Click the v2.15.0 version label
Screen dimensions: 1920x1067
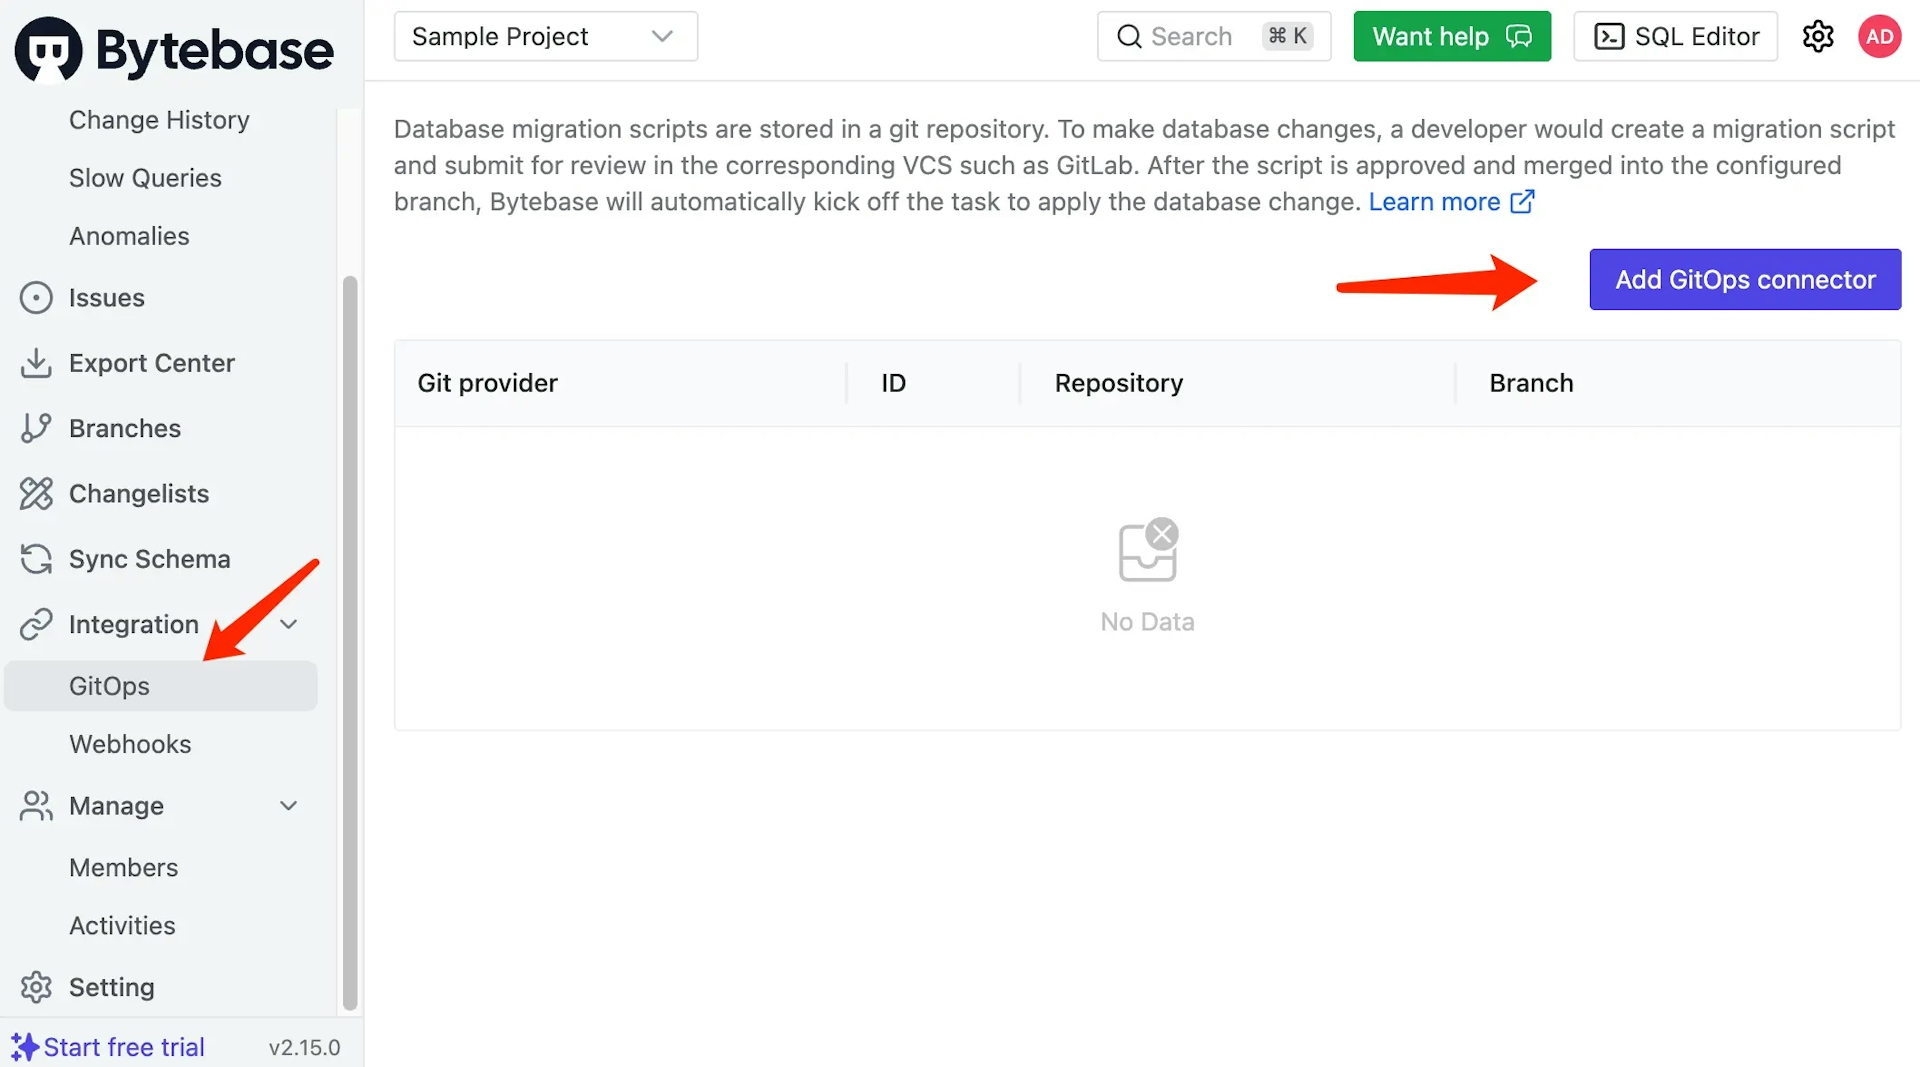[304, 1047]
